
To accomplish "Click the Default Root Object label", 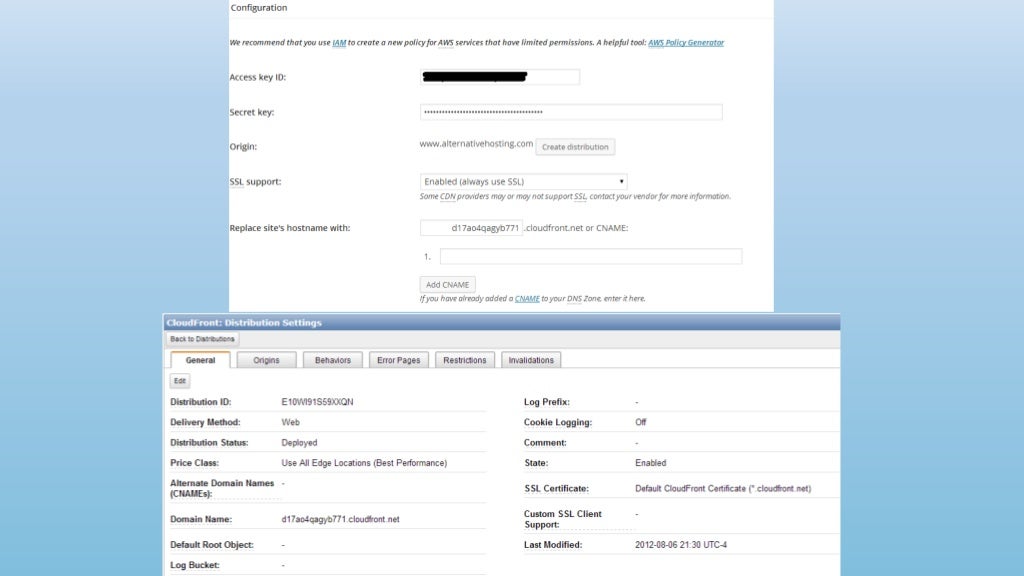I will pyautogui.click(x=212, y=545).
